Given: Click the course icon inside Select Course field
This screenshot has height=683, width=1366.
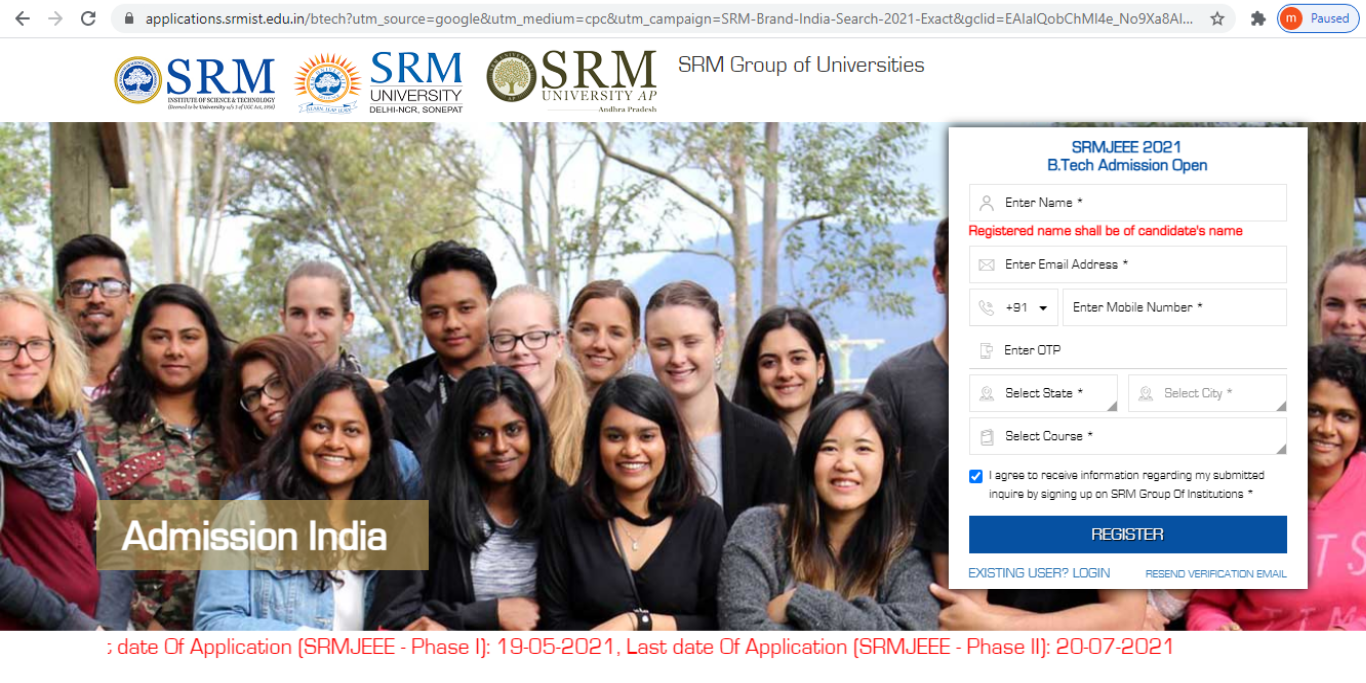Looking at the screenshot, I should tap(988, 436).
